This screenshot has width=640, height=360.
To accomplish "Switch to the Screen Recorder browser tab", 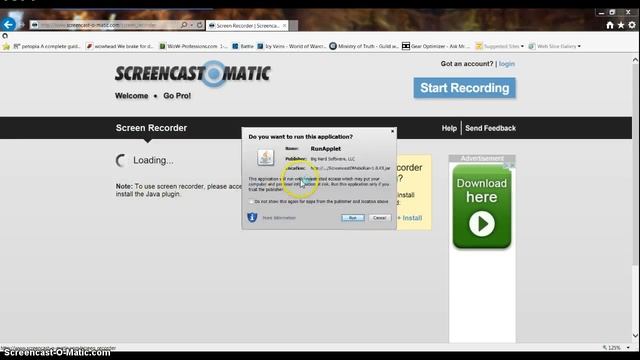I will coord(247,25).
